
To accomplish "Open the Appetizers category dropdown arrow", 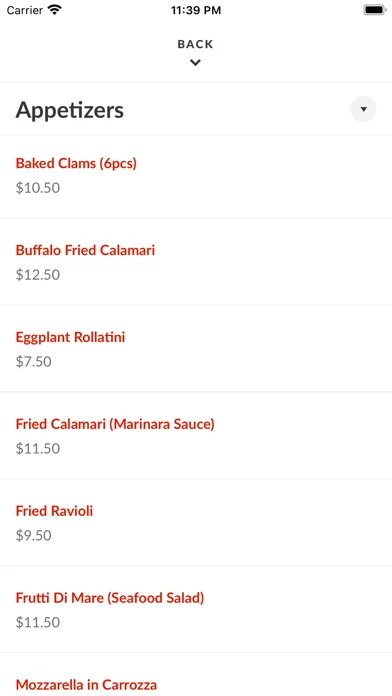I will (x=363, y=109).
